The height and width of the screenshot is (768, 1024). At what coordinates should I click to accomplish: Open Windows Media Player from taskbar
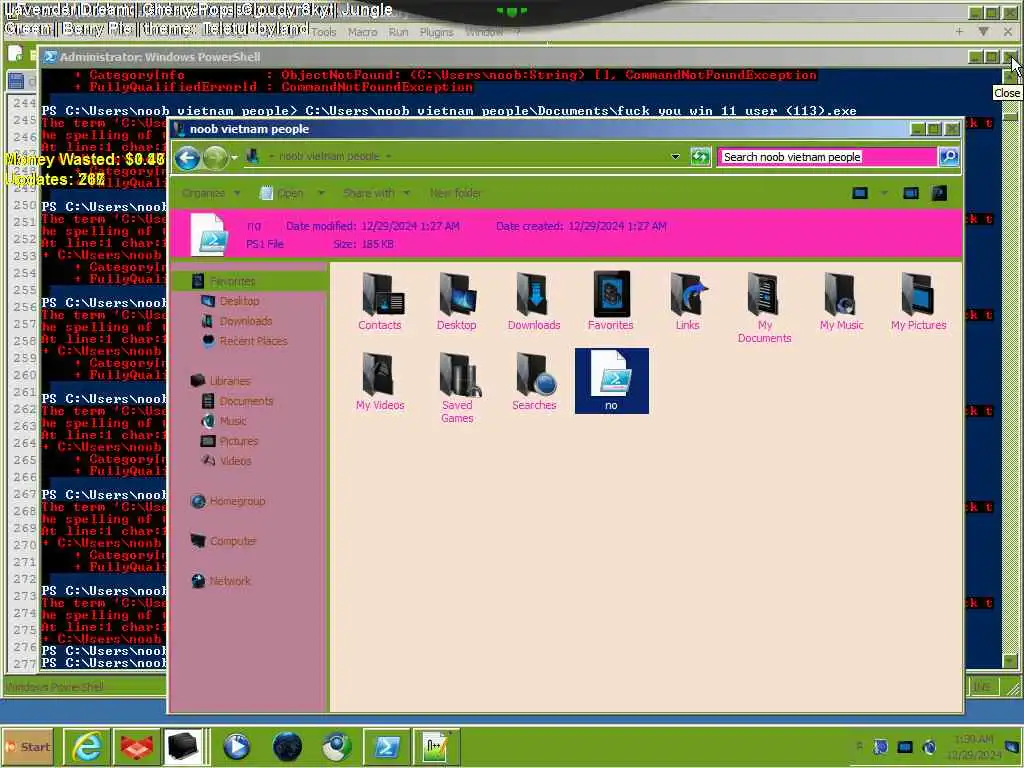click(x=236, y=747)
